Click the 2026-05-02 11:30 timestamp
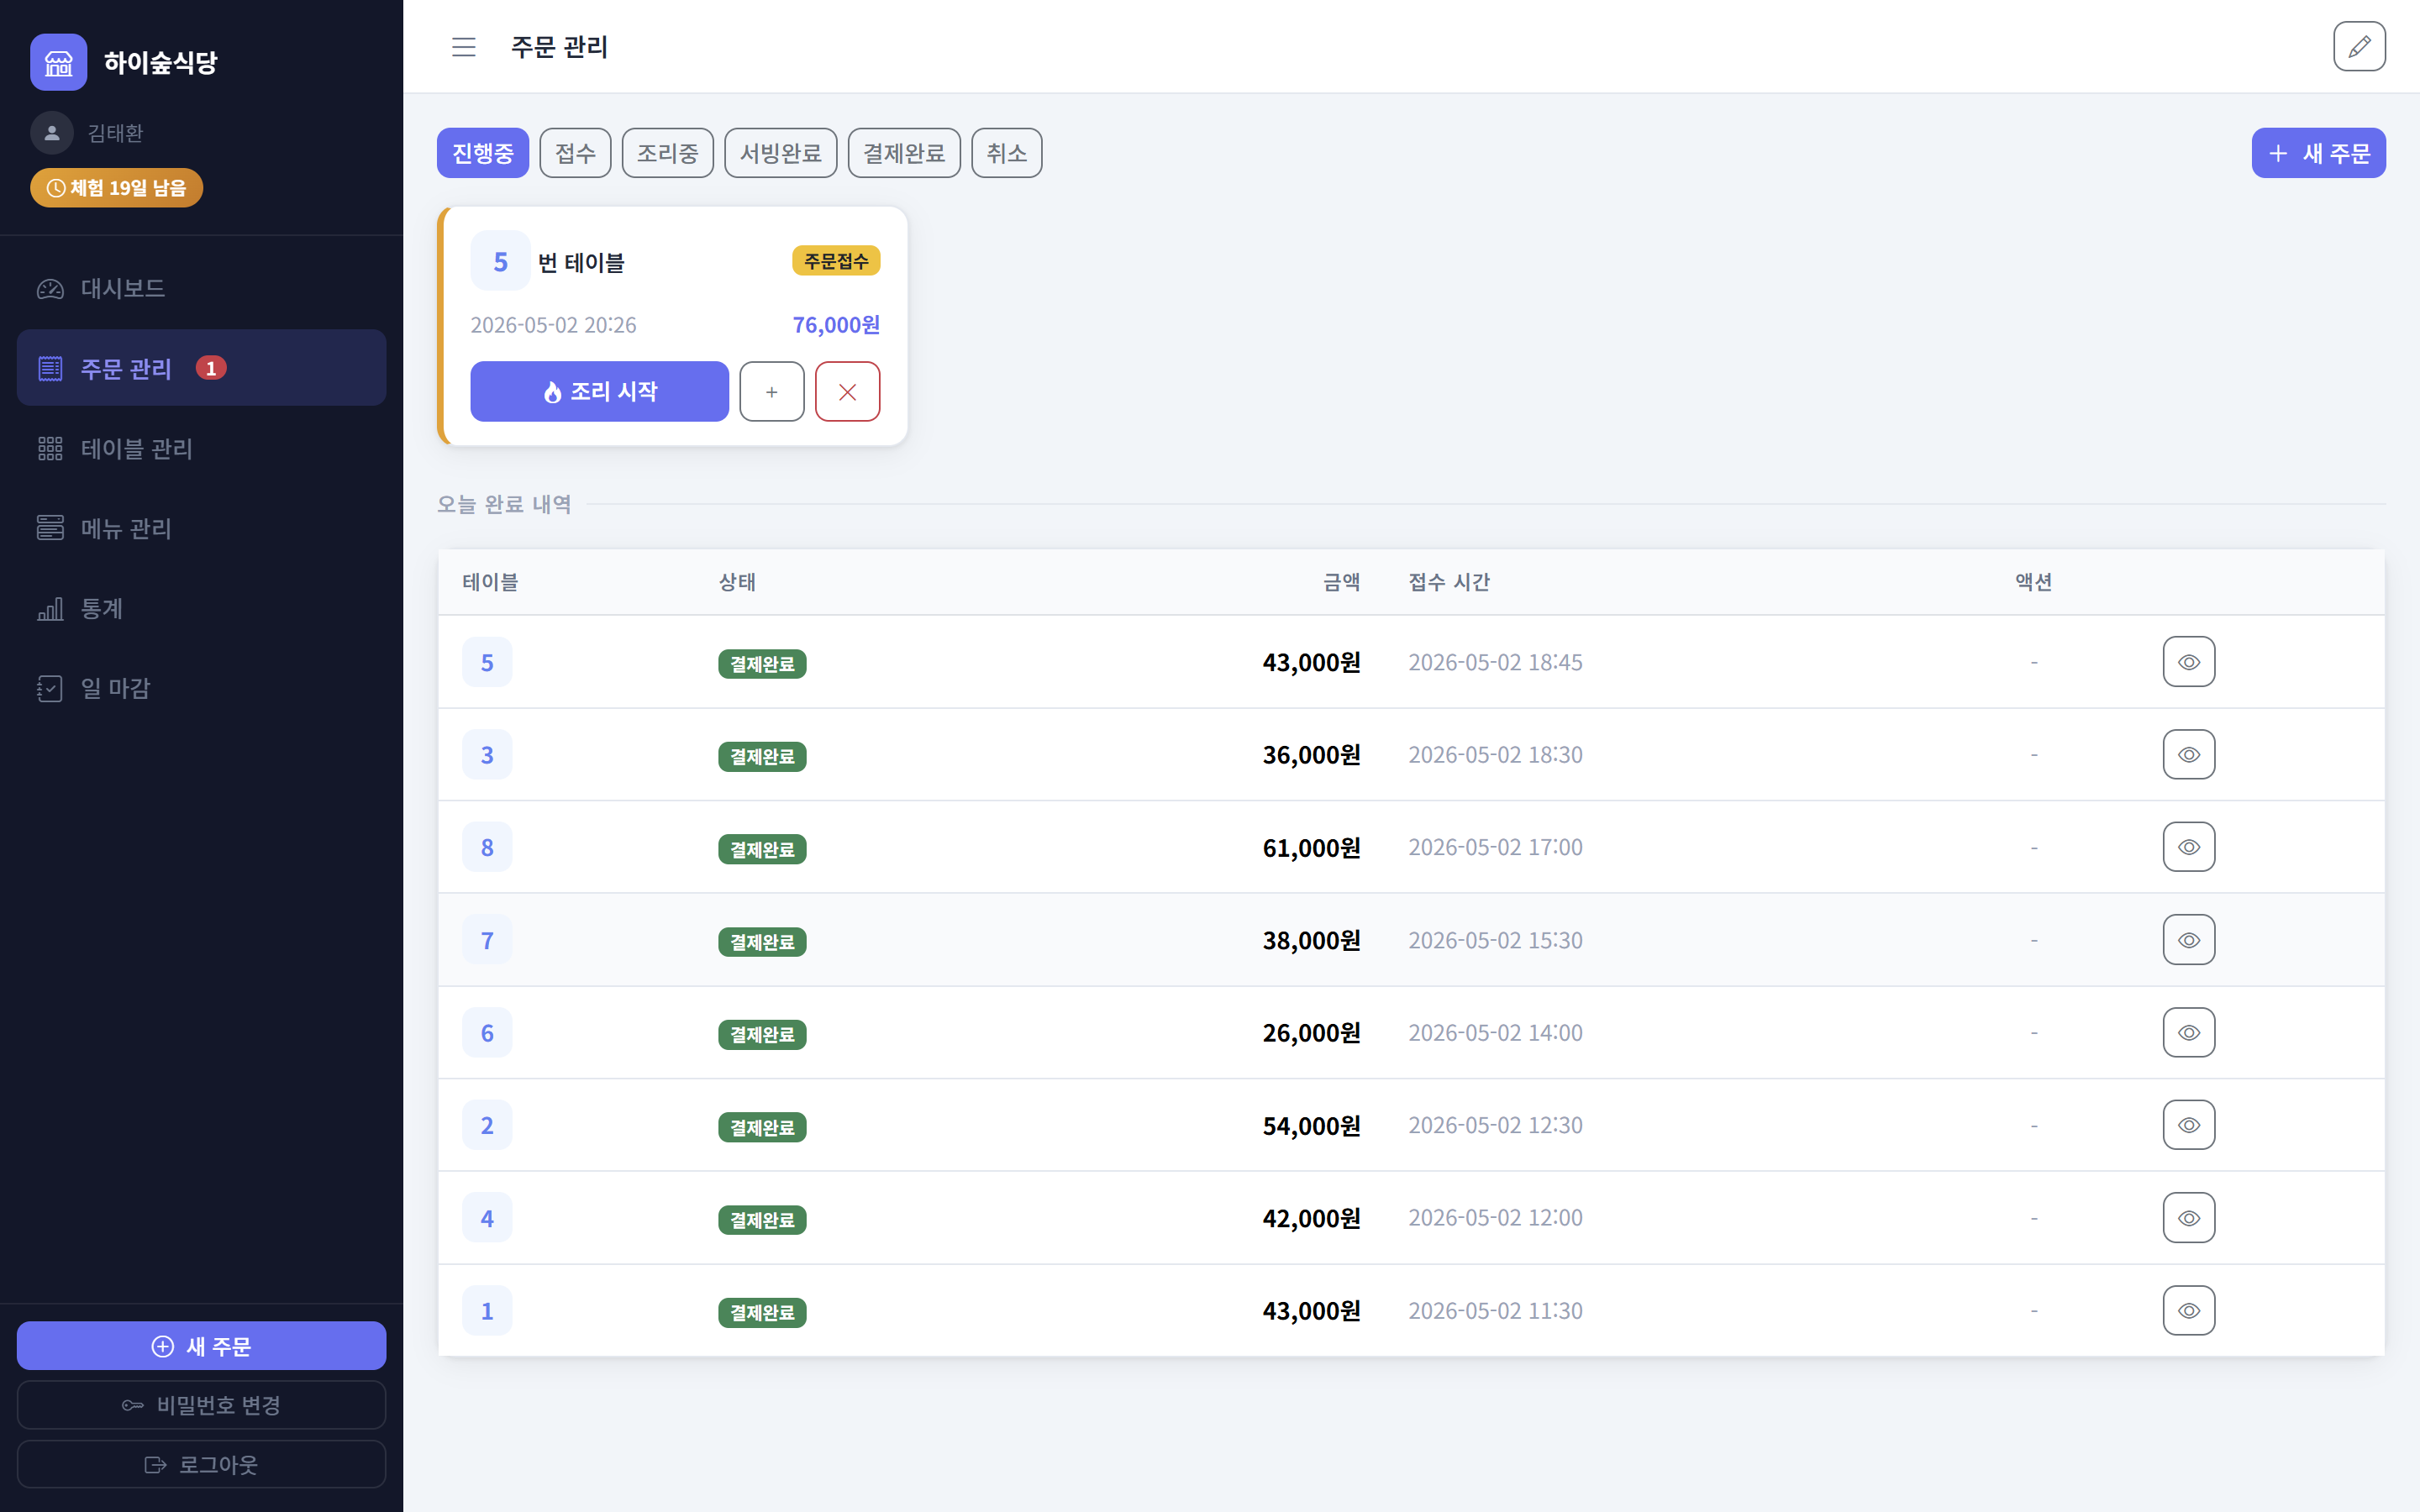 point(1495,1310)
